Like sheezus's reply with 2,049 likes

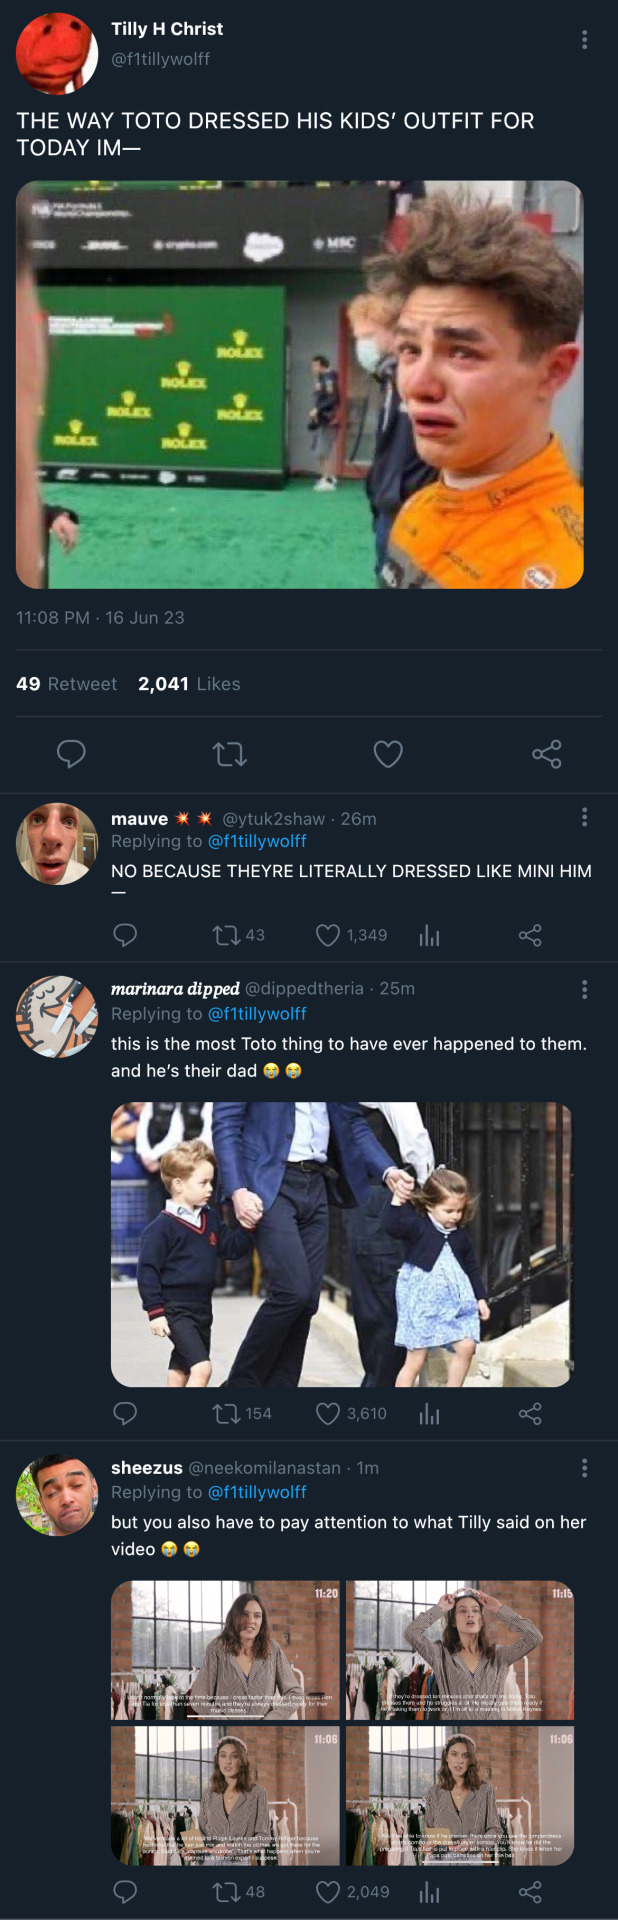click(x=328, y=1892)
